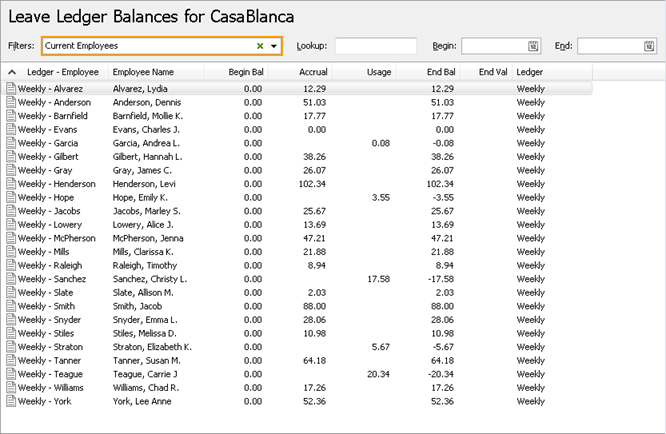The height and width of the screenshot is (434, 666).
Task: Select the Weekly - Teague ledger row
Action: (x=58, y=374)
